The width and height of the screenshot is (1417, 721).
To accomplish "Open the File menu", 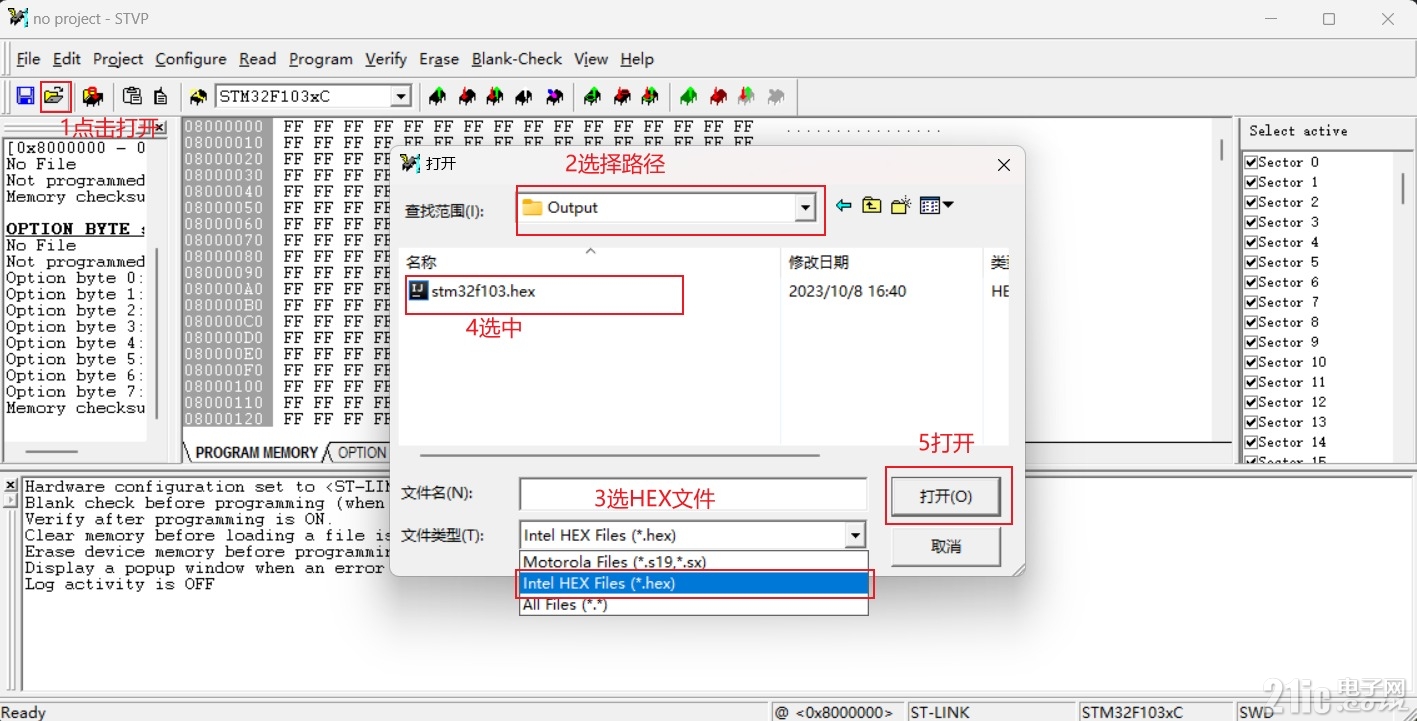I will click(28, 59).
